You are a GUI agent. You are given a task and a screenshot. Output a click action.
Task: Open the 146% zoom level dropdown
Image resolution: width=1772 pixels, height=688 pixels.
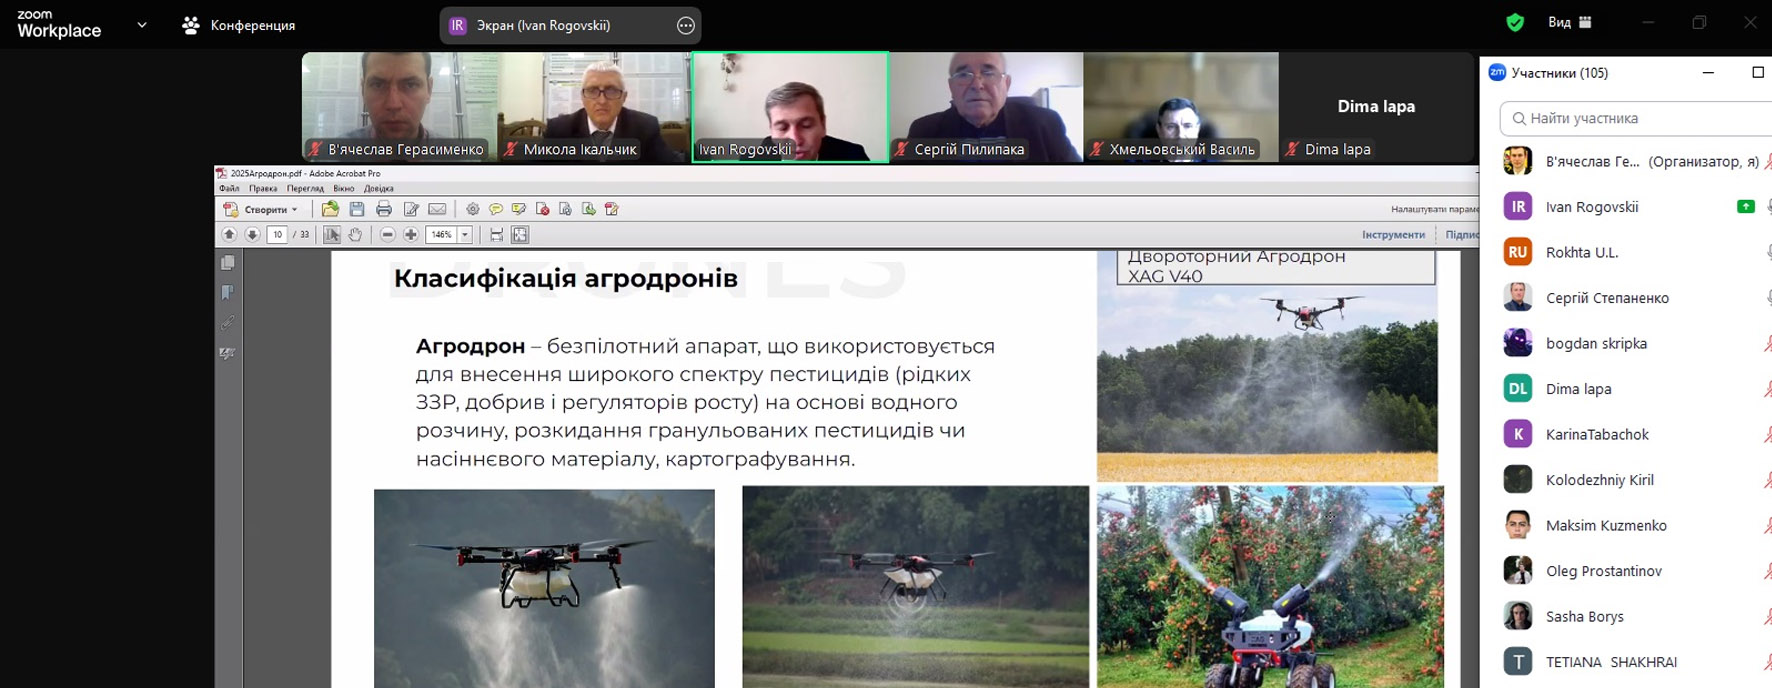[465, 235]
